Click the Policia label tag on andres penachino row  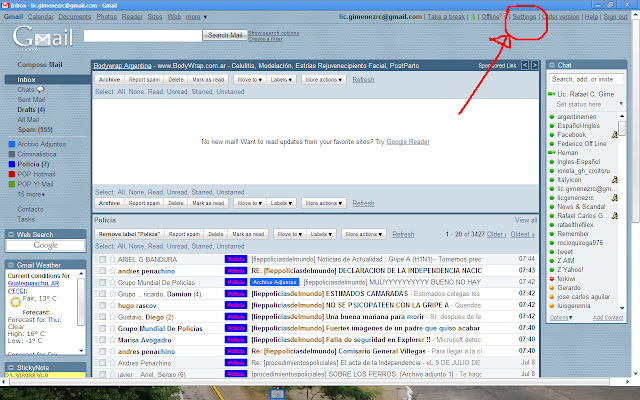click(236, 271)
